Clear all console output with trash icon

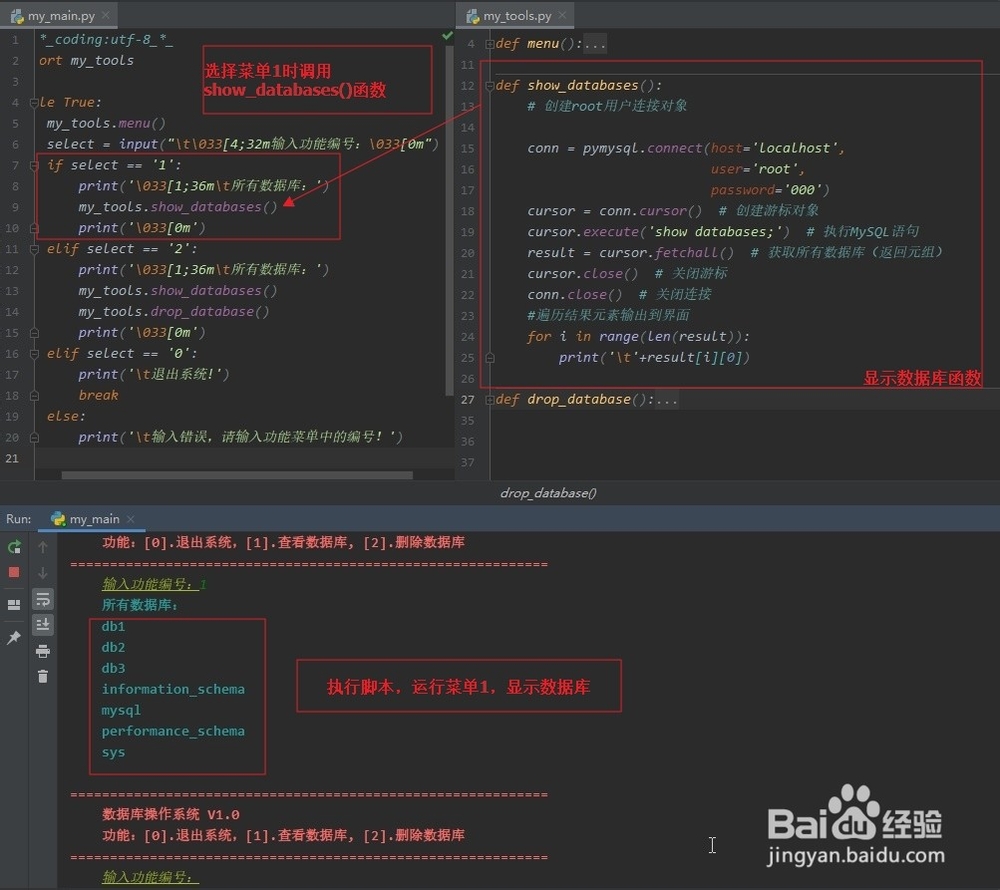pos(43,676)
